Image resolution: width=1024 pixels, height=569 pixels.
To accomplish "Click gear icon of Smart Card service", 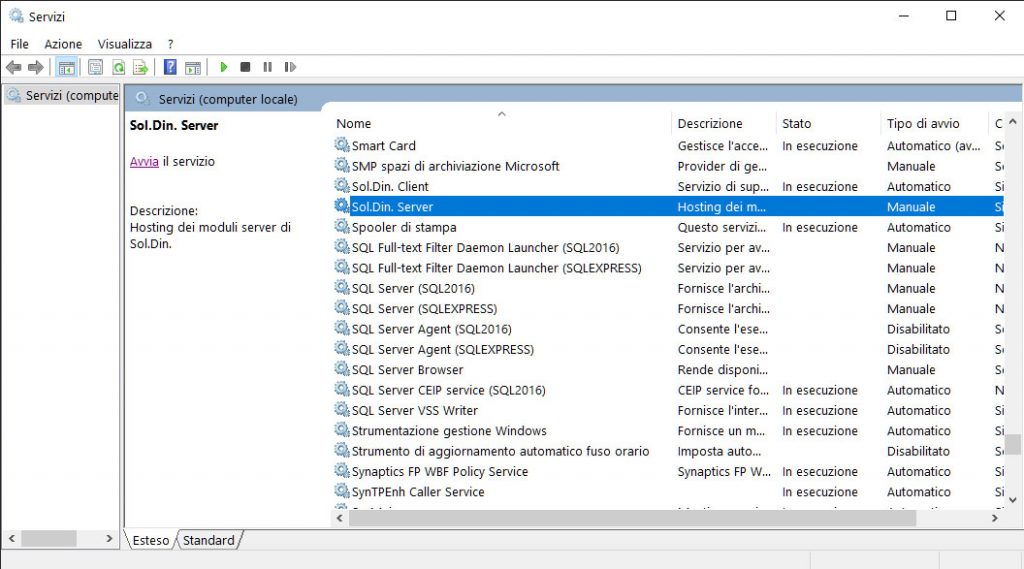I will [x=342, y=144].
